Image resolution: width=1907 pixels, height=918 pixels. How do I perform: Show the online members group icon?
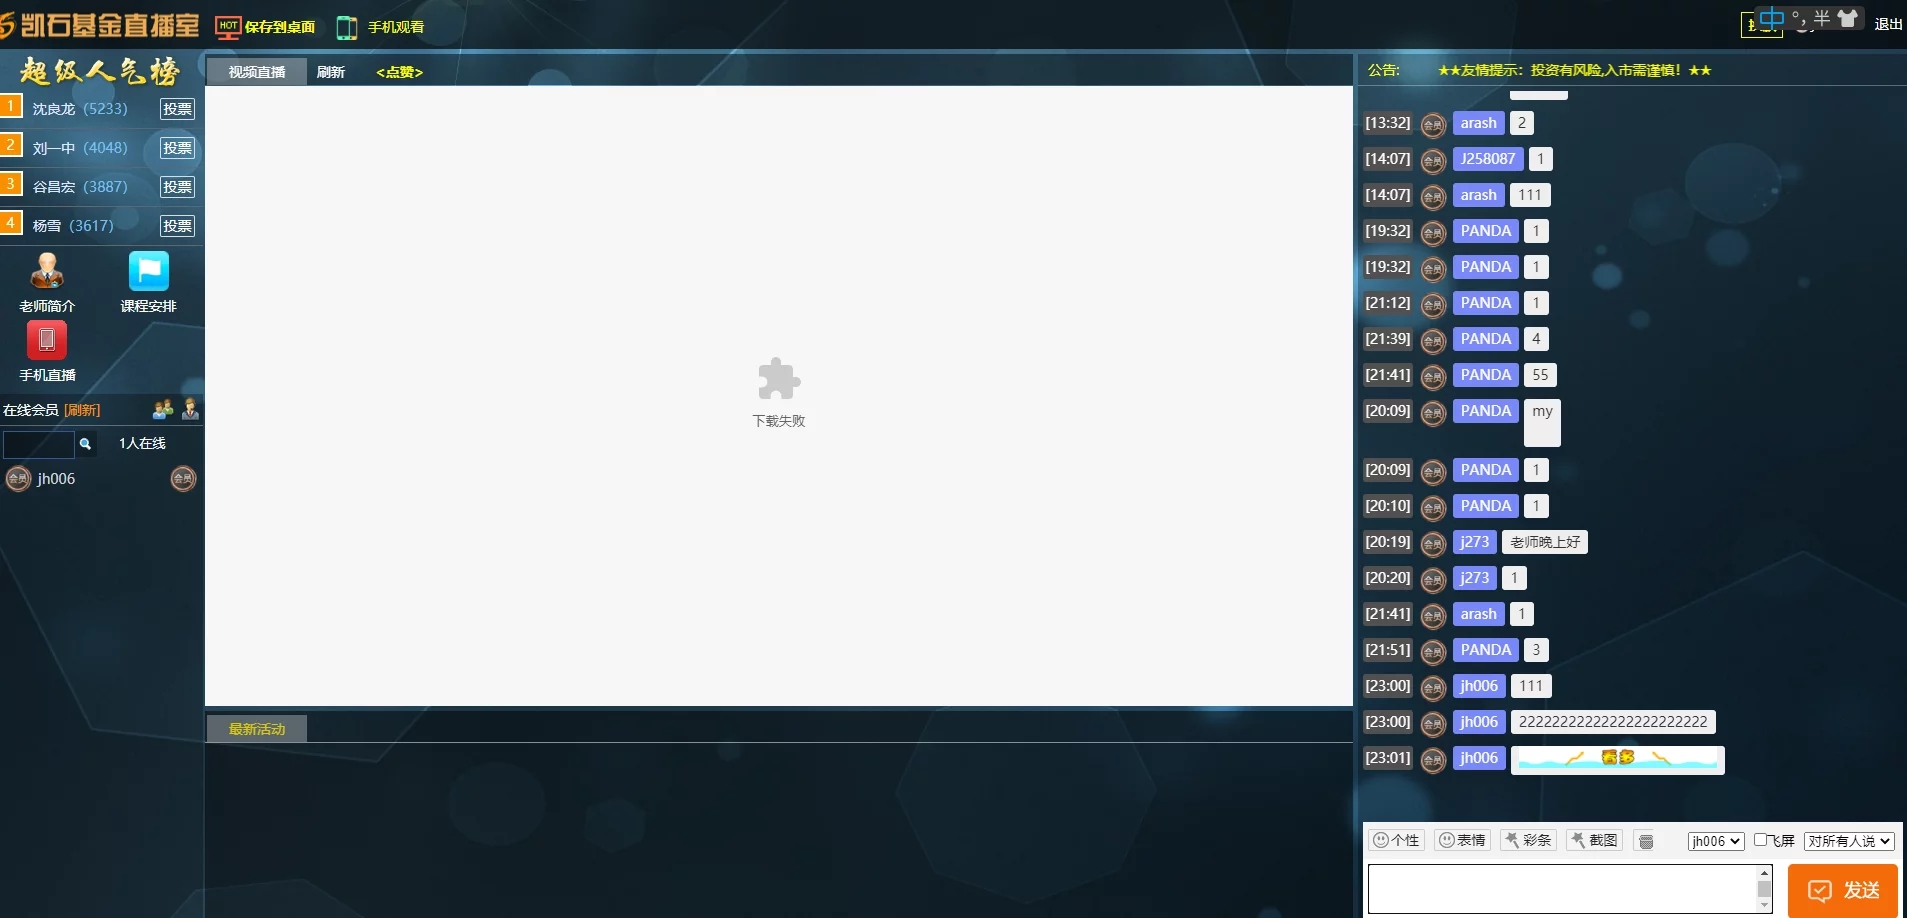tap(162, 409)
